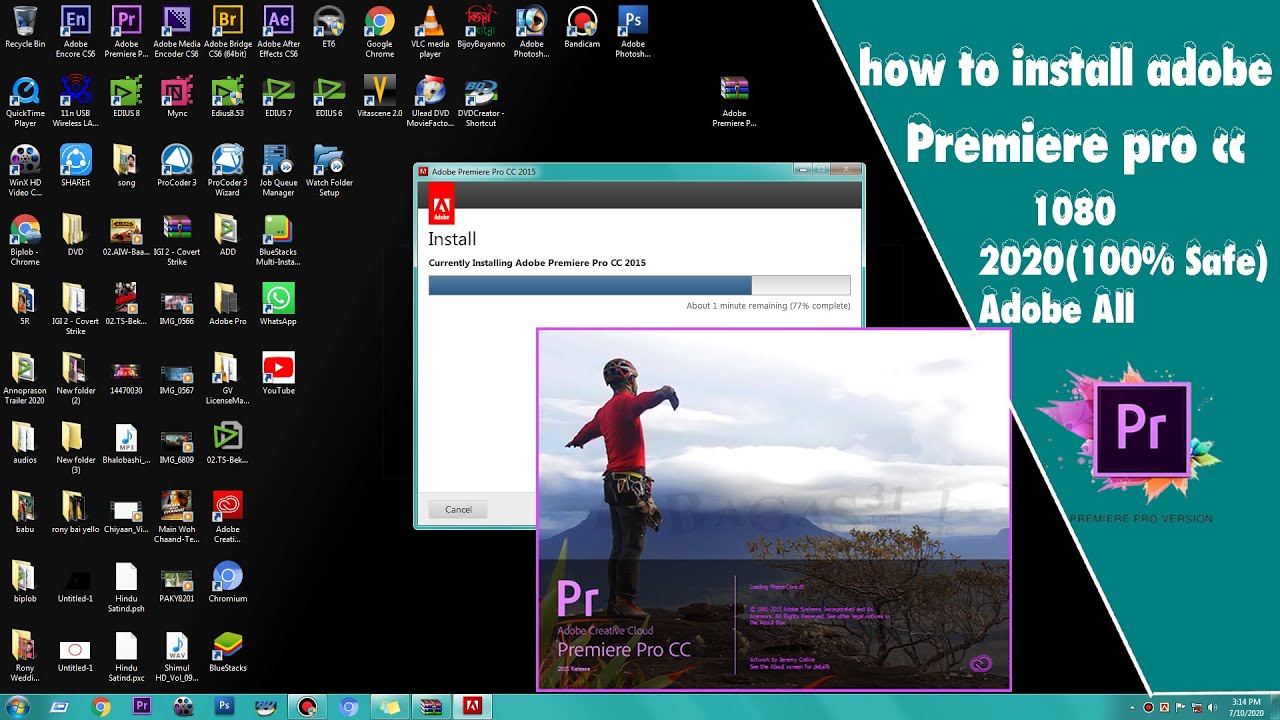Open the Bandicam desktop shortcut
The image size is (1280, 720).
[582, 26]
